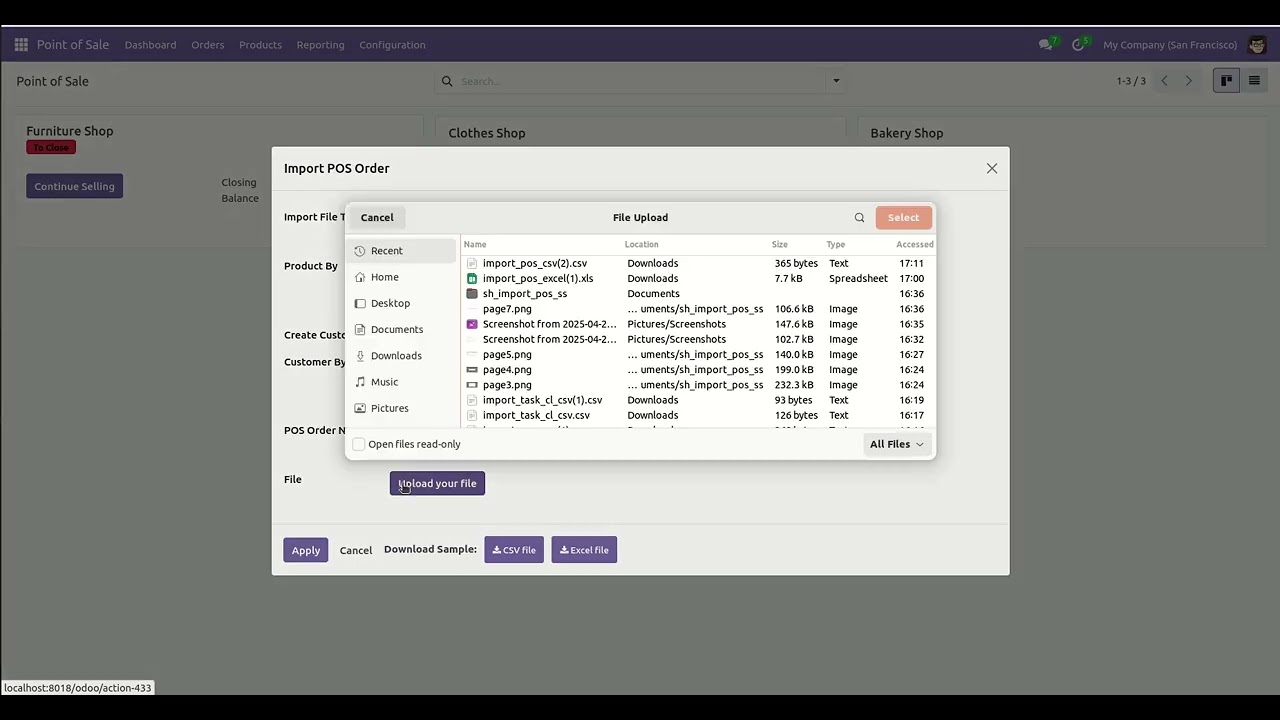Close the Import POS Order dialog

(x=992, y=168)
